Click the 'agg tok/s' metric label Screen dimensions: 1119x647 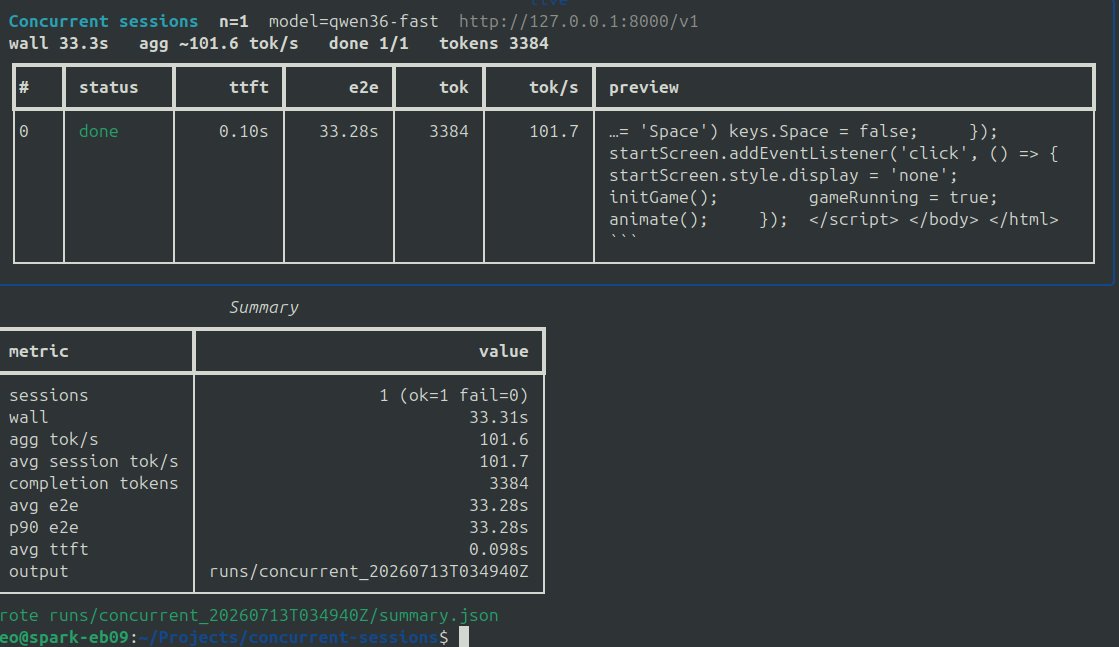click(x=54, y=439)
